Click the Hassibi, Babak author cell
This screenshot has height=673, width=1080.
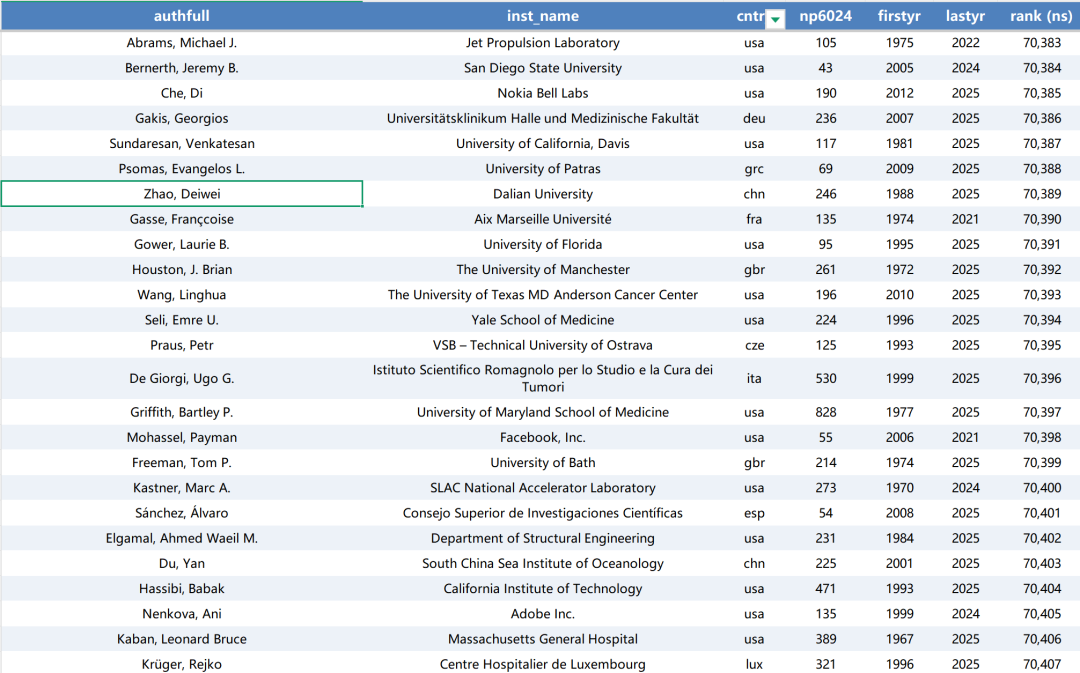pos(181,589)
